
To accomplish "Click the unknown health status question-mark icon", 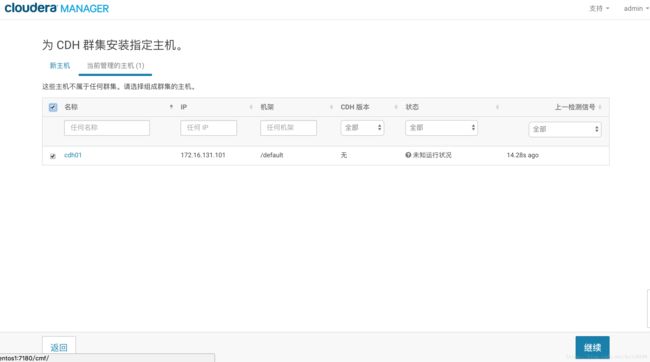I will (408, 155).
